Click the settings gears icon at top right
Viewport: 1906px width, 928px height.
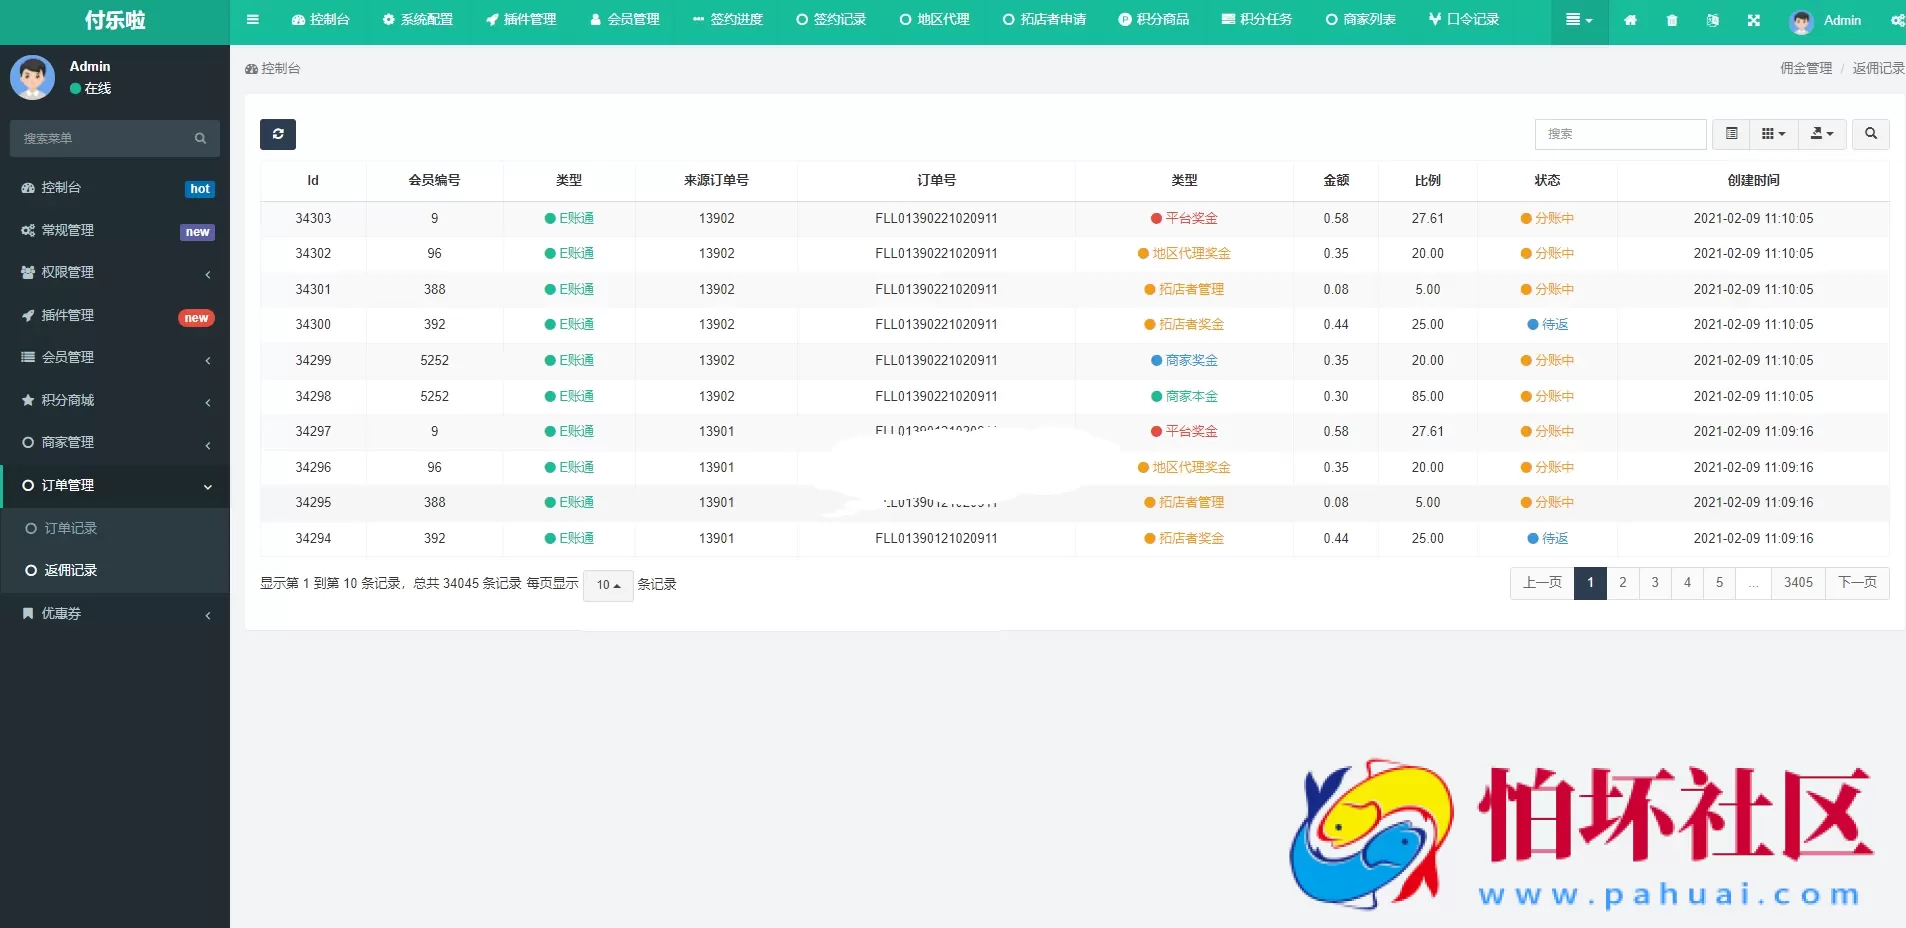[x=1897, y=20]
